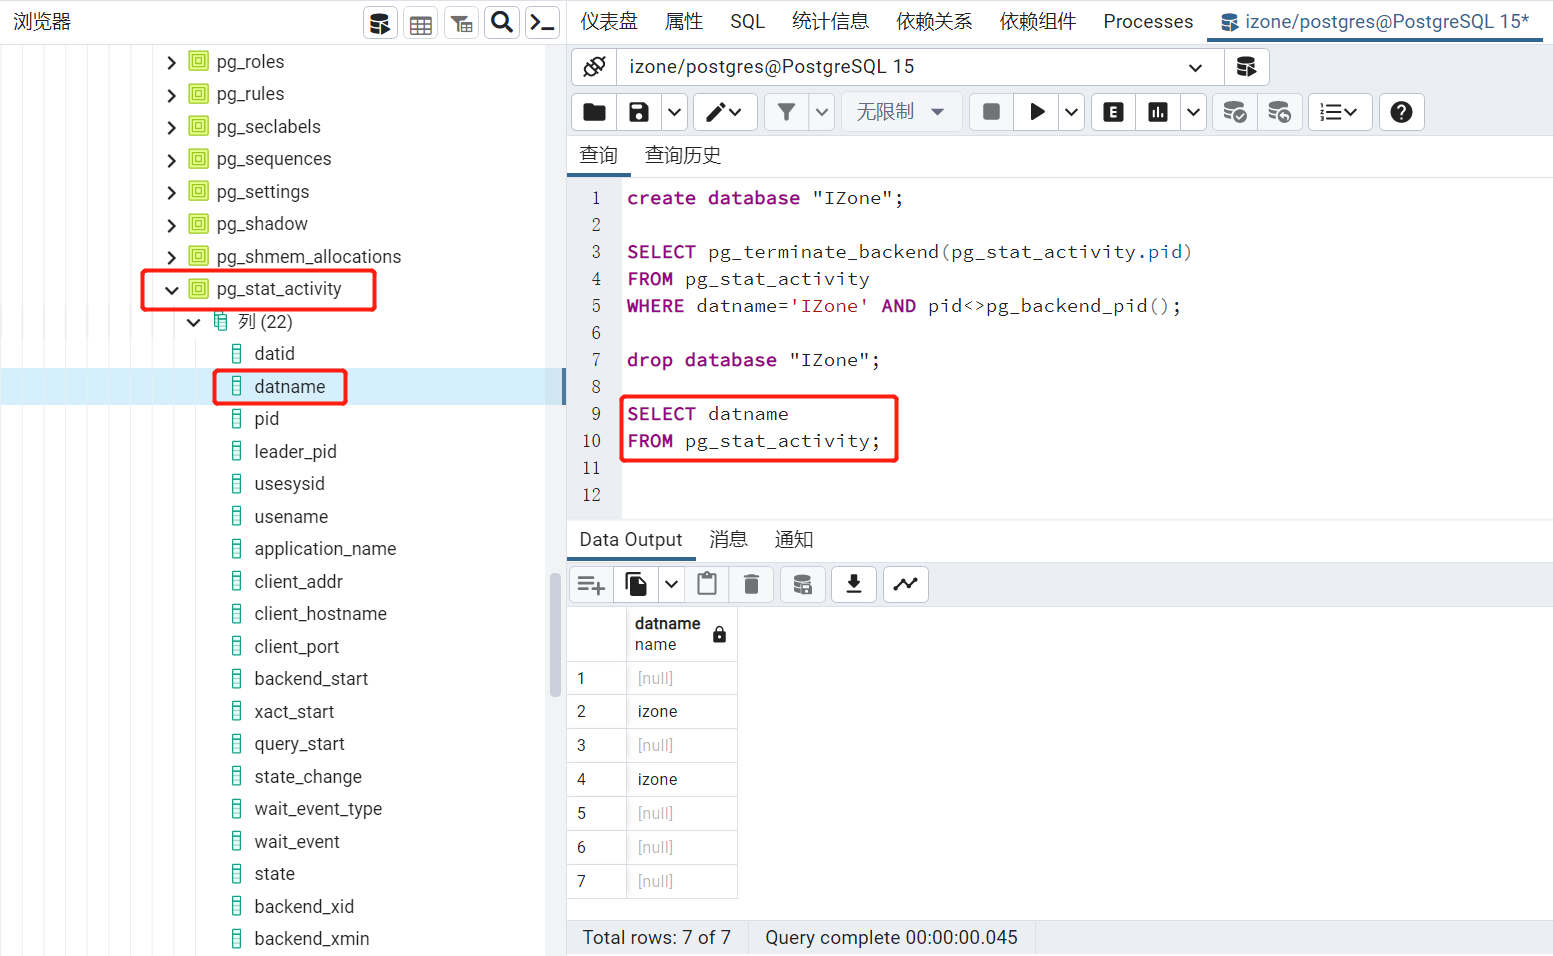The height and width of the screenshot is (956, 1553).
Task: Collapse the pg_stat_activity tree node
Action: 172,290
